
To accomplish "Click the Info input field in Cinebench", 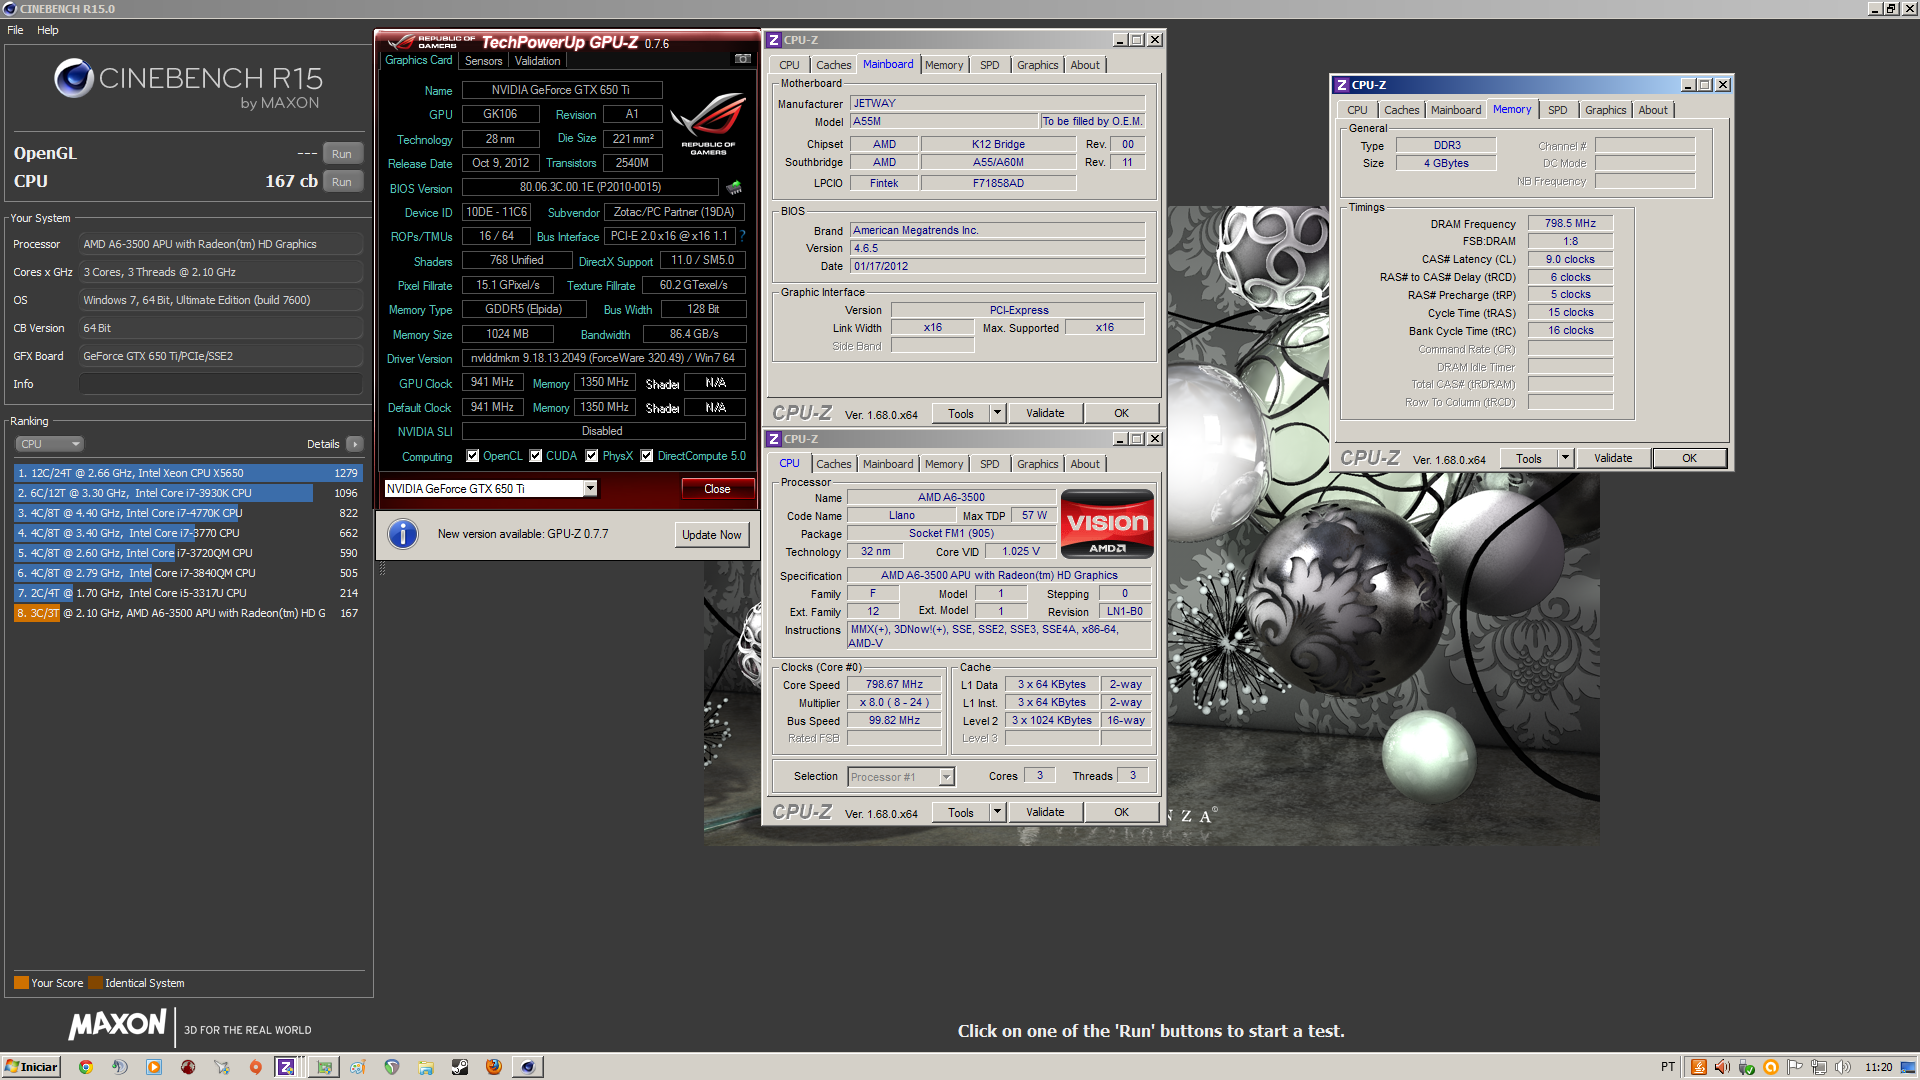I will pos(220,384).
